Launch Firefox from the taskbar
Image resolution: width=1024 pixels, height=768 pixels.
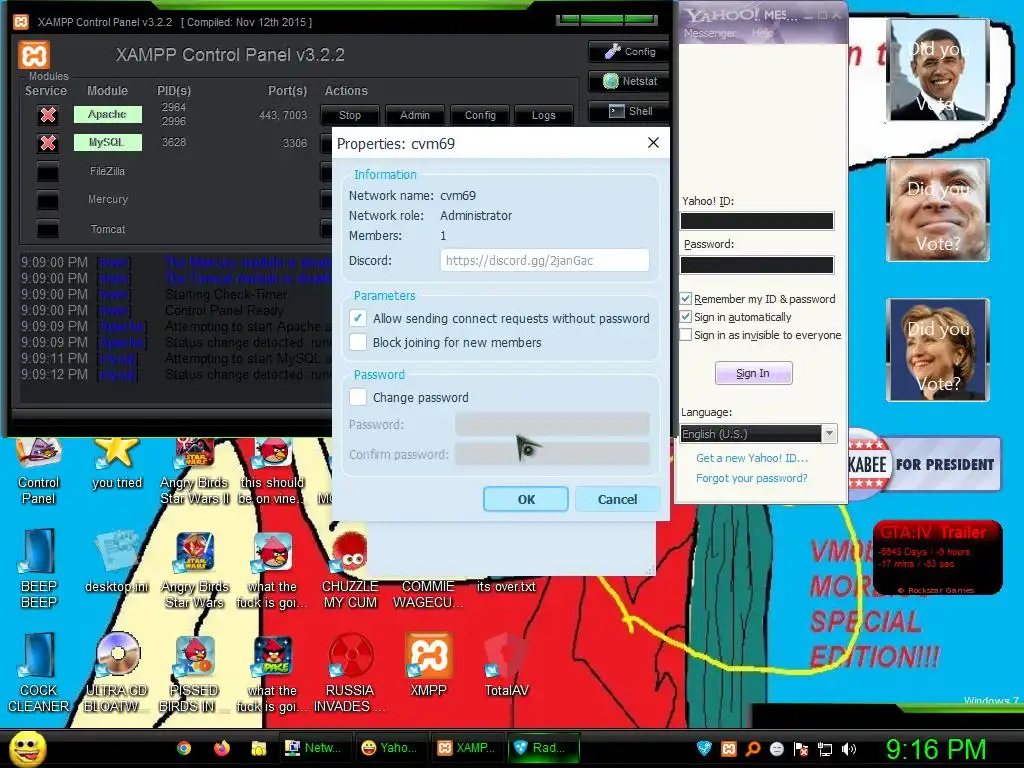click(x=222, y=748)
